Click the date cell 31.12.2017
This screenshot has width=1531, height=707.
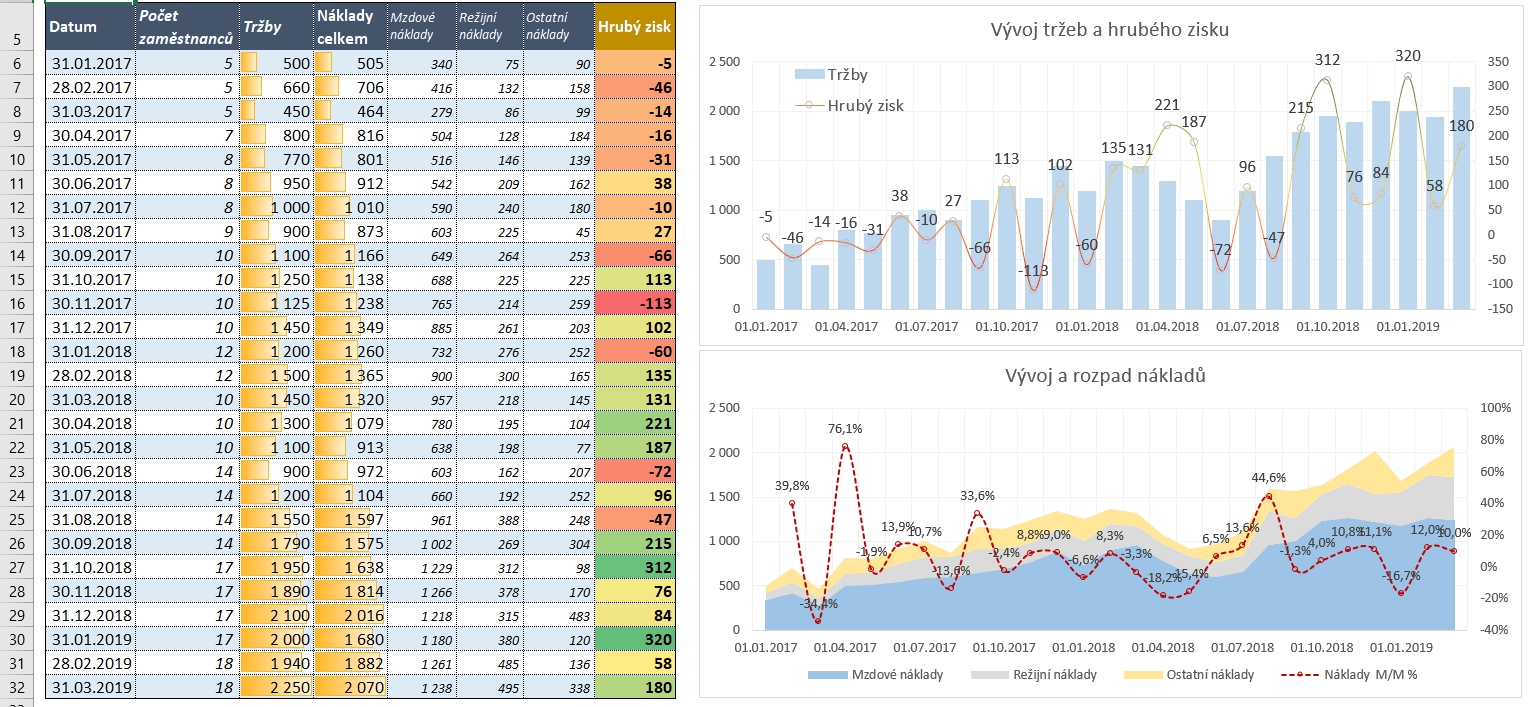pyautogui.click(x=89, y=326)
